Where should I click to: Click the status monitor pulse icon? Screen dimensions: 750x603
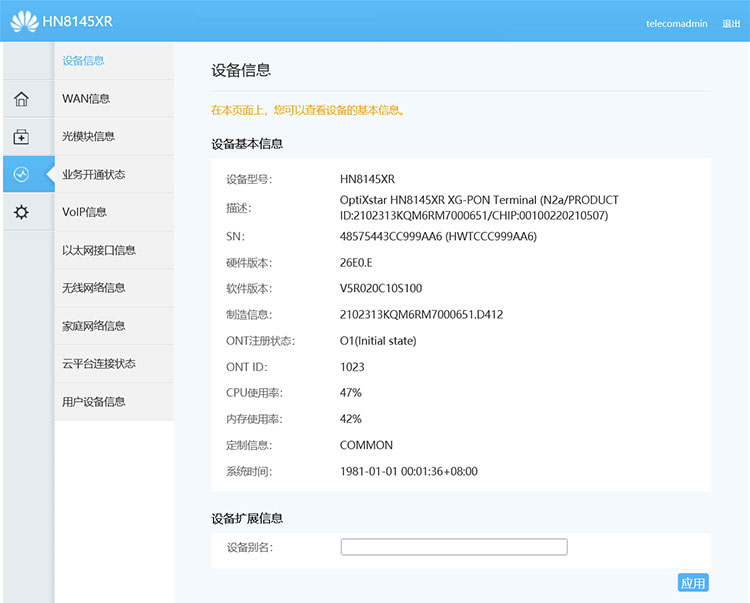coord(21,174)
